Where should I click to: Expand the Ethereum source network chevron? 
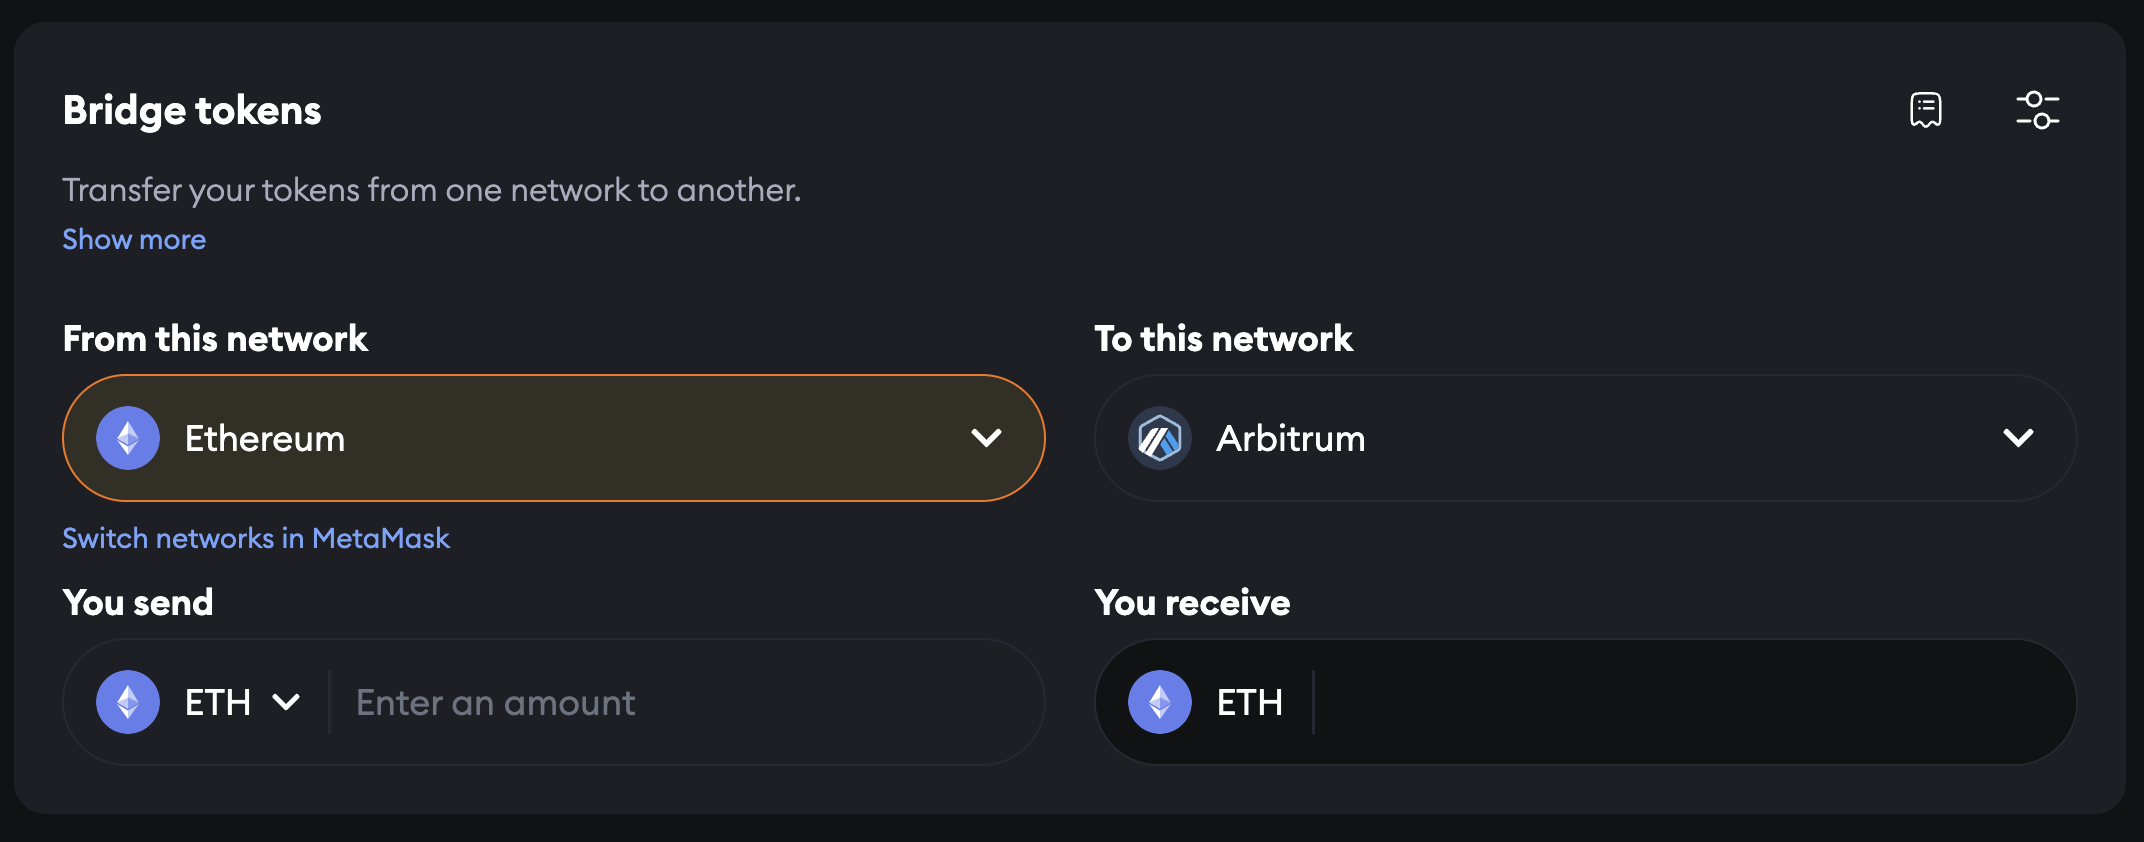[986, 438]
